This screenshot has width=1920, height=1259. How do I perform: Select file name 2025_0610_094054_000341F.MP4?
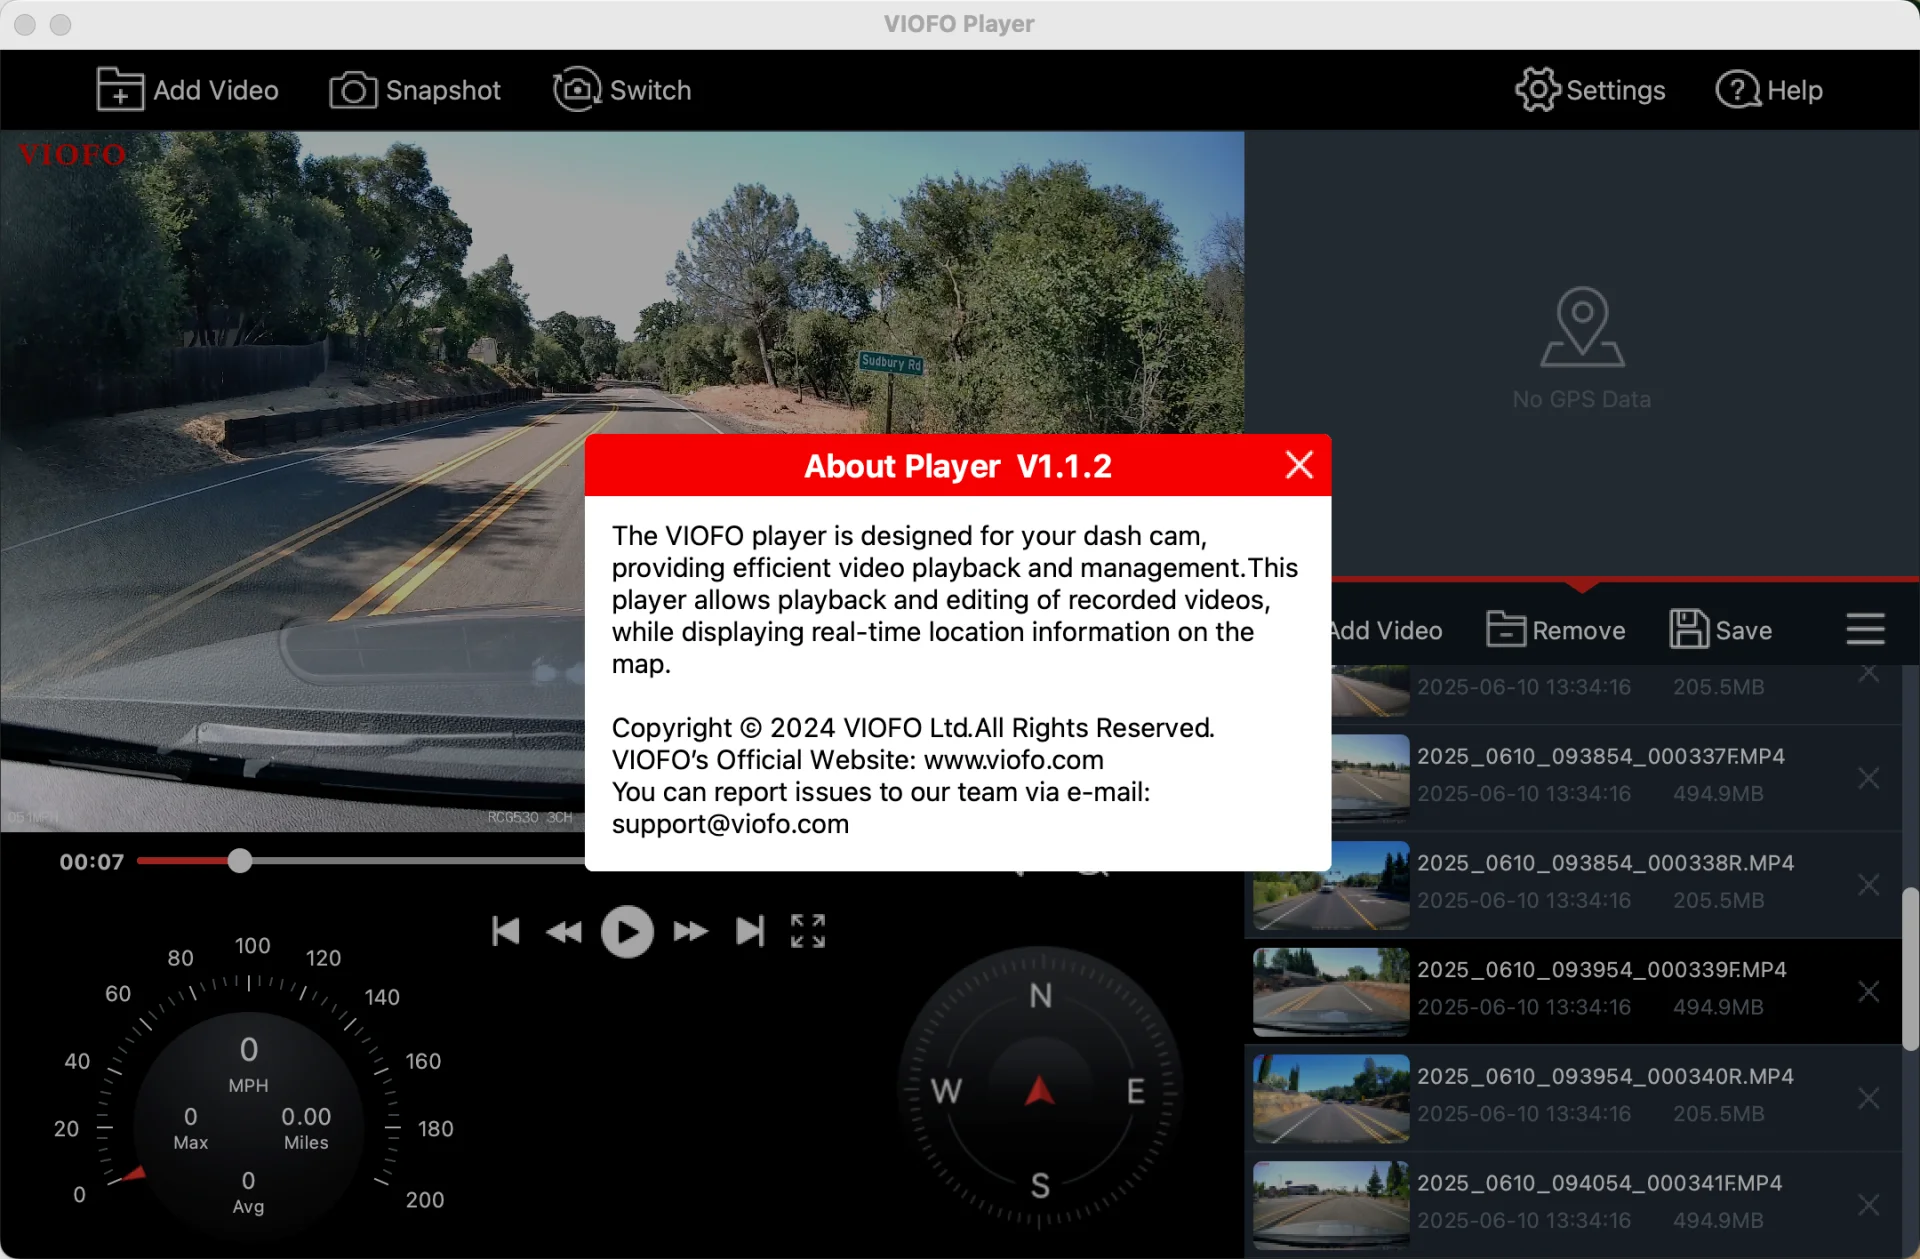coord(1600,1183)
